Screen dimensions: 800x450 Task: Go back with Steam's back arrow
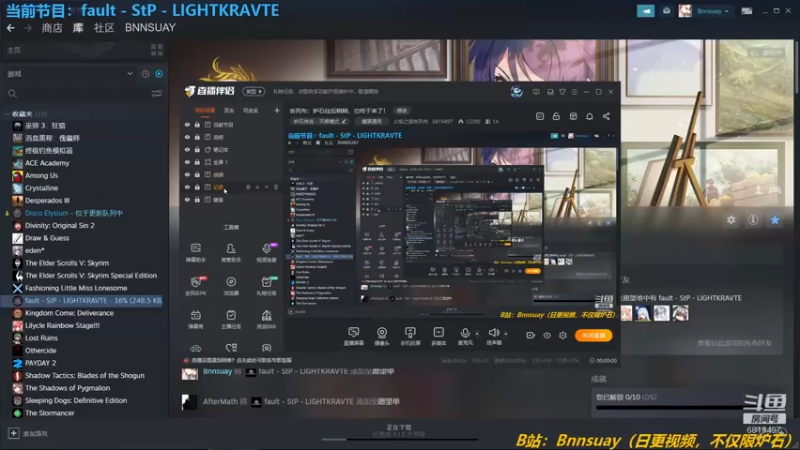point(10,28)
